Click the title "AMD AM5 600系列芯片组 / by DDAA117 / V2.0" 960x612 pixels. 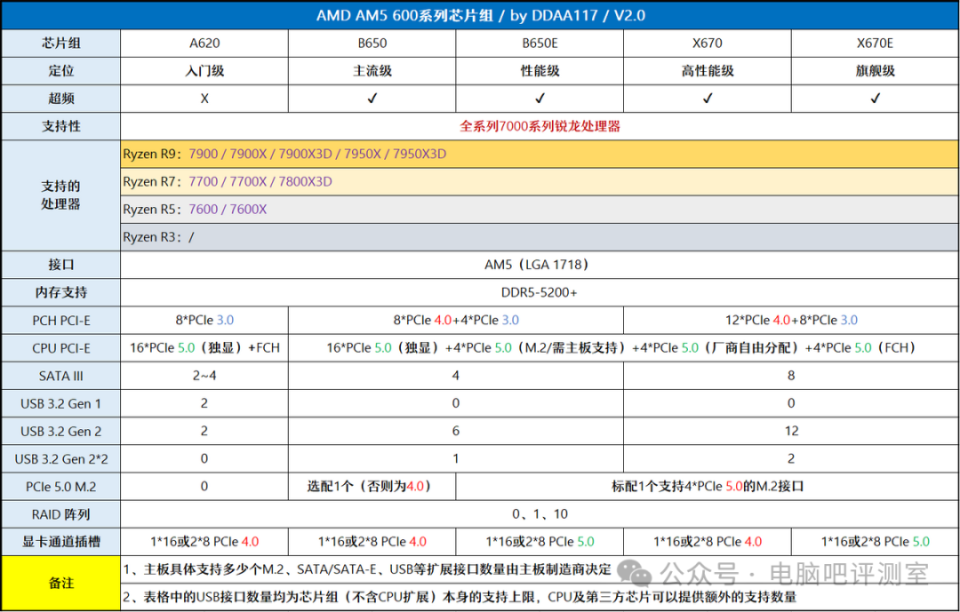480,15
